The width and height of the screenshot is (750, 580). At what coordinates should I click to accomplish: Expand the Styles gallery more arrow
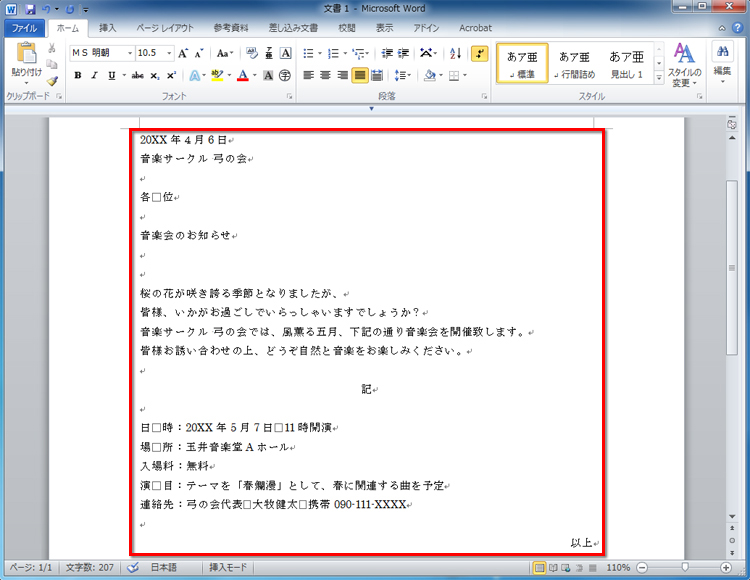click(659, 77)
